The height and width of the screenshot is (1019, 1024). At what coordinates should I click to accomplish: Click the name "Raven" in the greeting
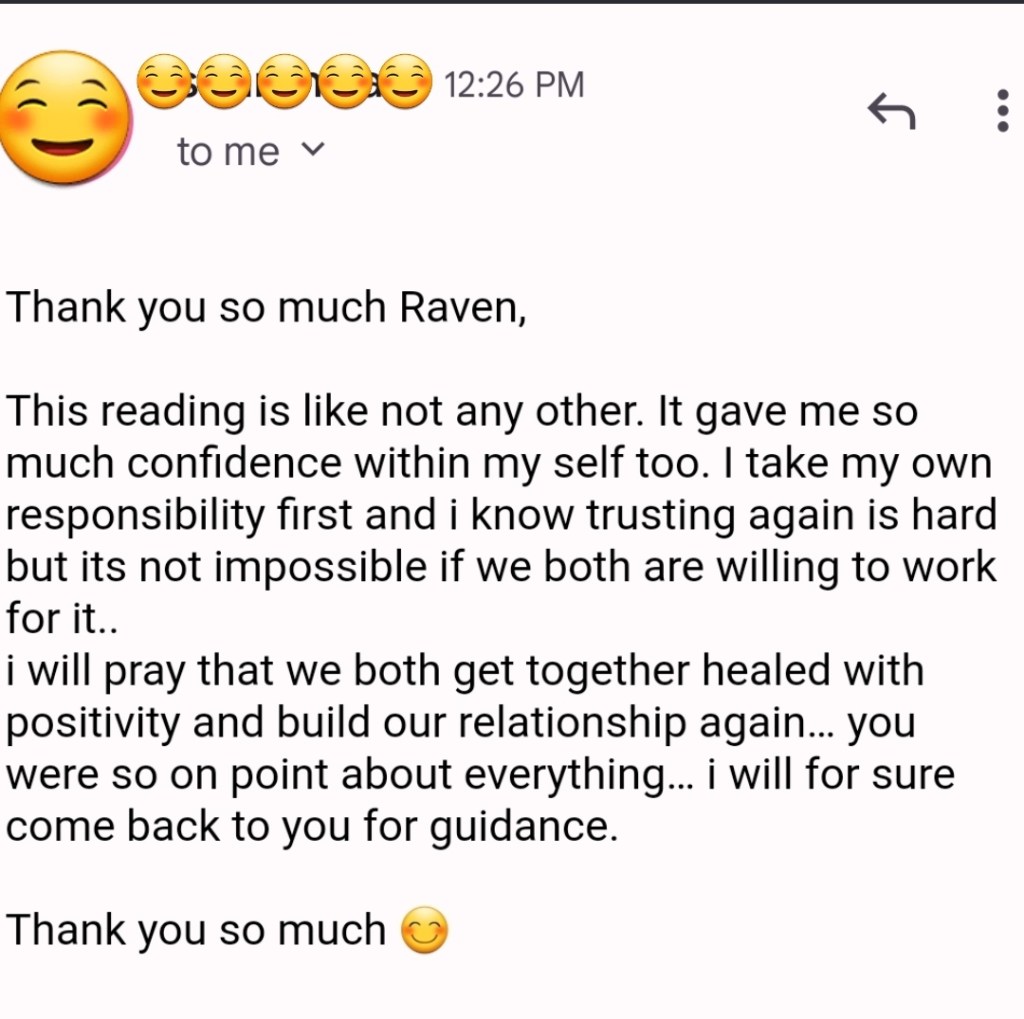(460, 308)
